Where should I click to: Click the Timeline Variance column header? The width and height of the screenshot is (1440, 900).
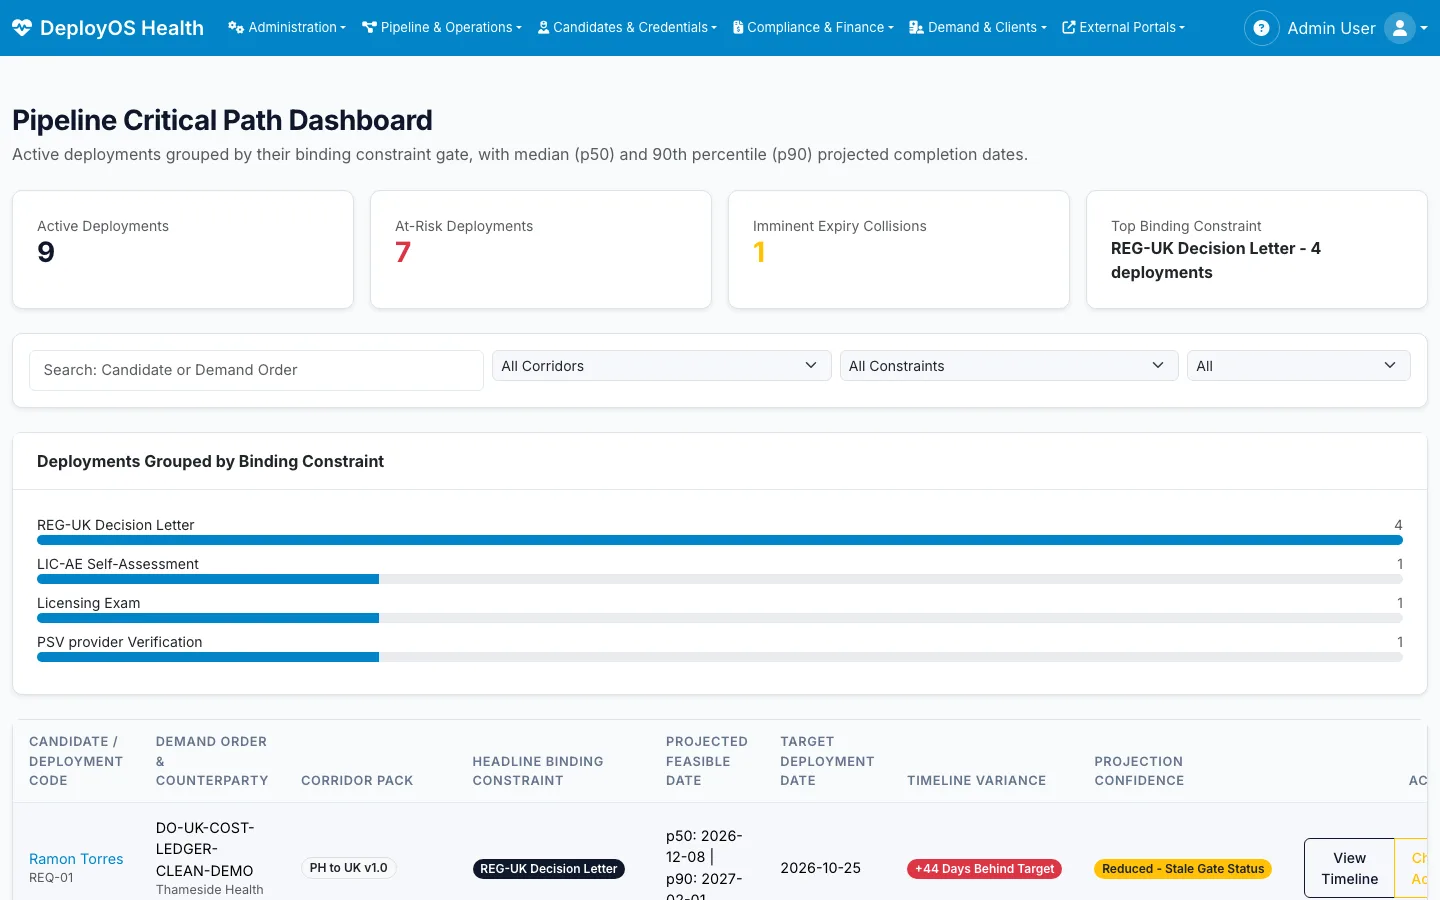(977, 781)
